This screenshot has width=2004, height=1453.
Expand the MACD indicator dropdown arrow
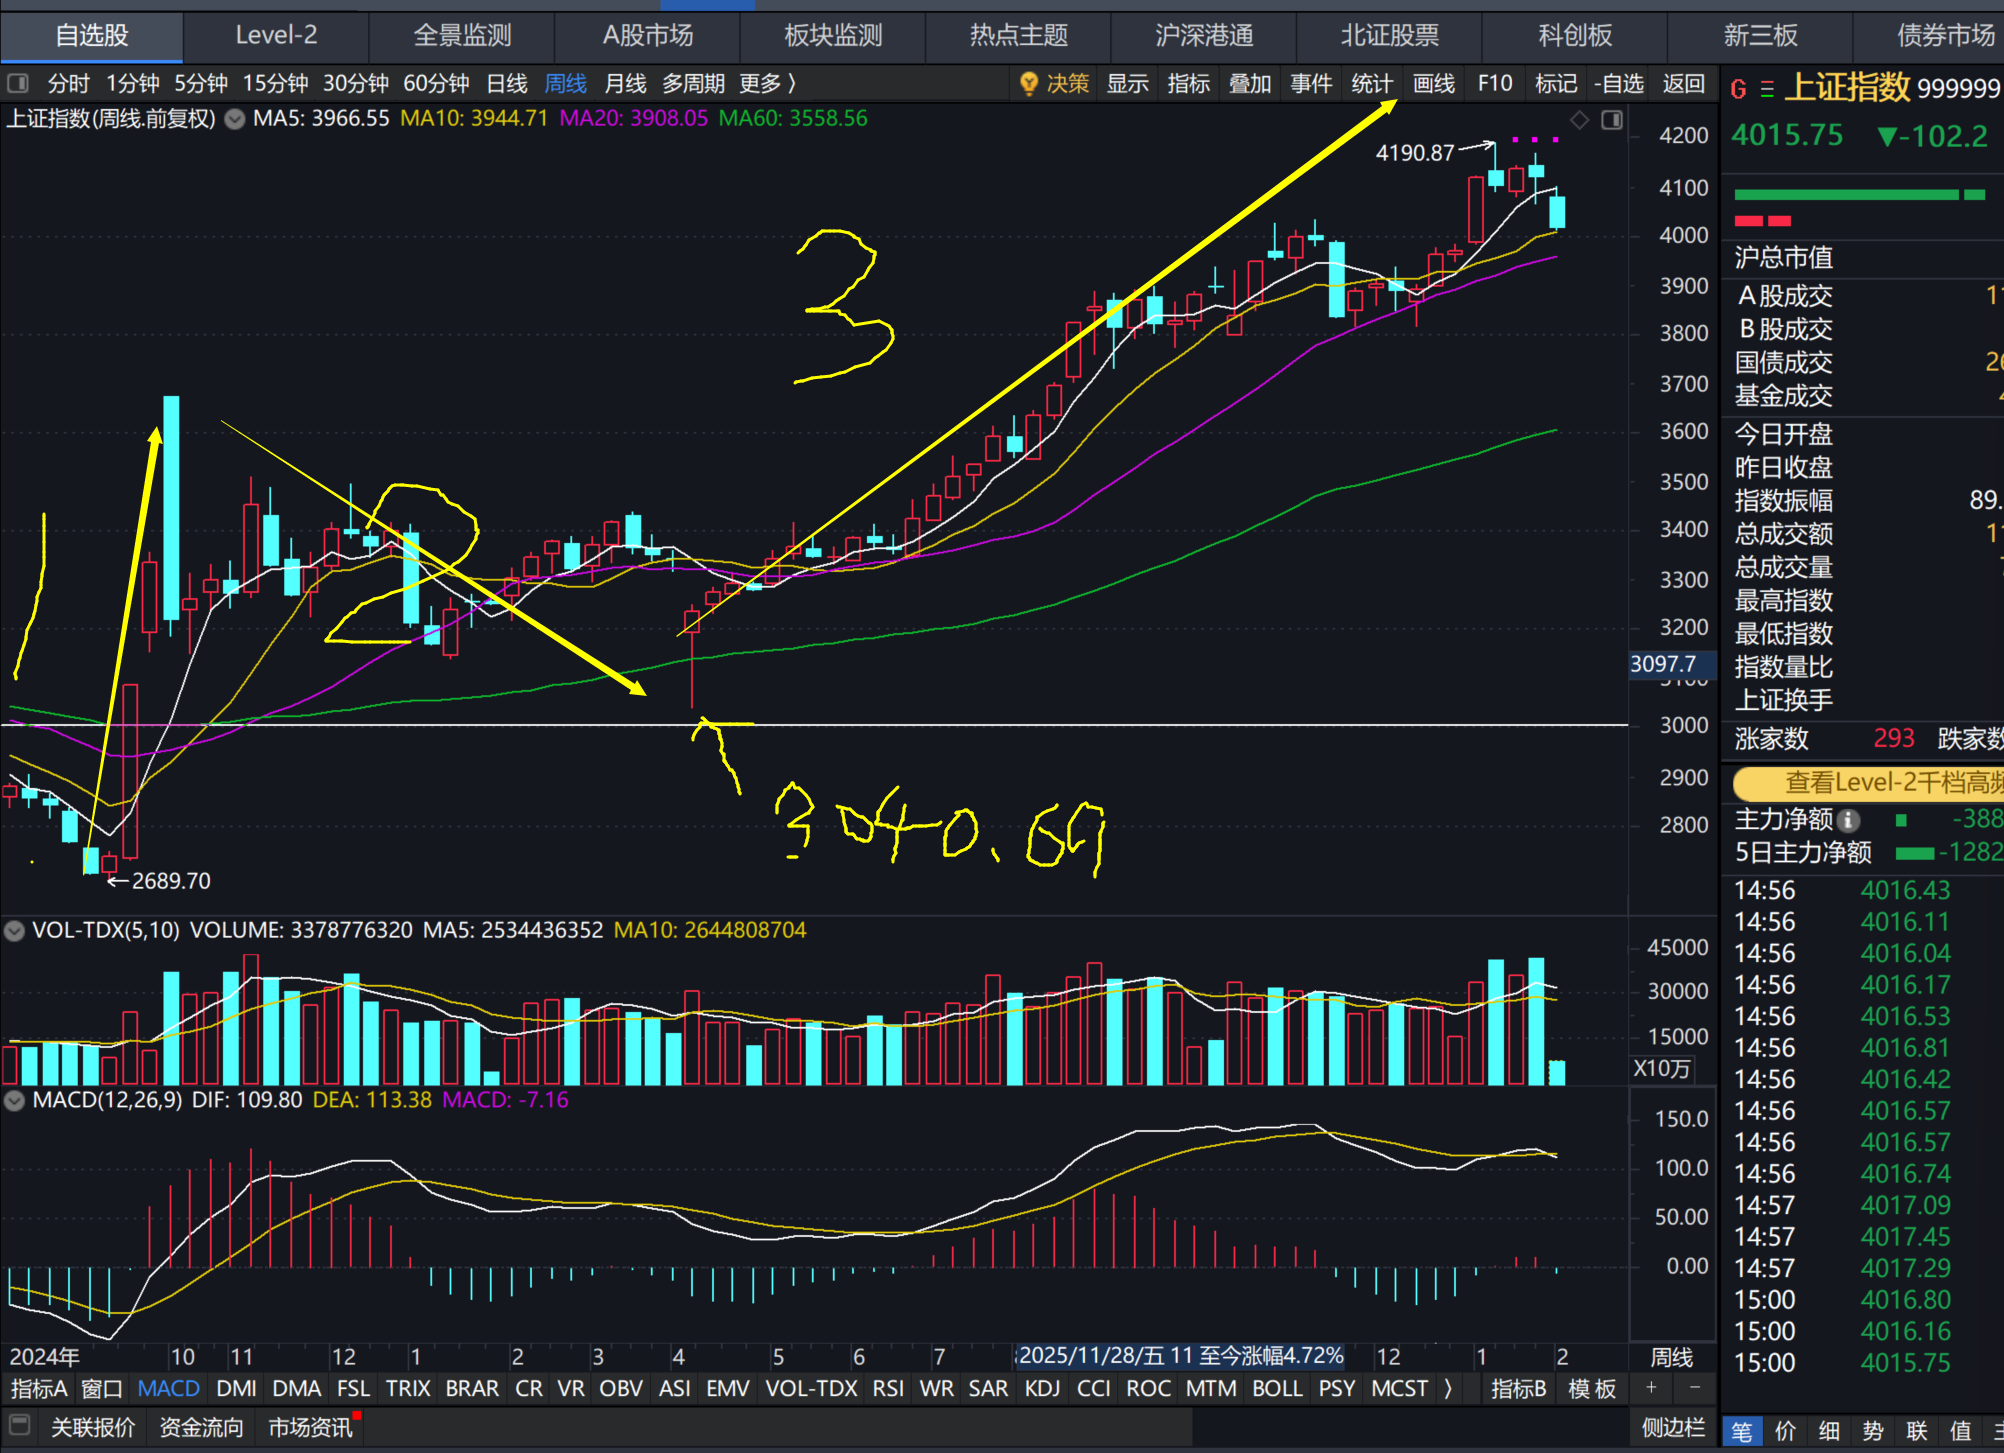coord(14,1100)
